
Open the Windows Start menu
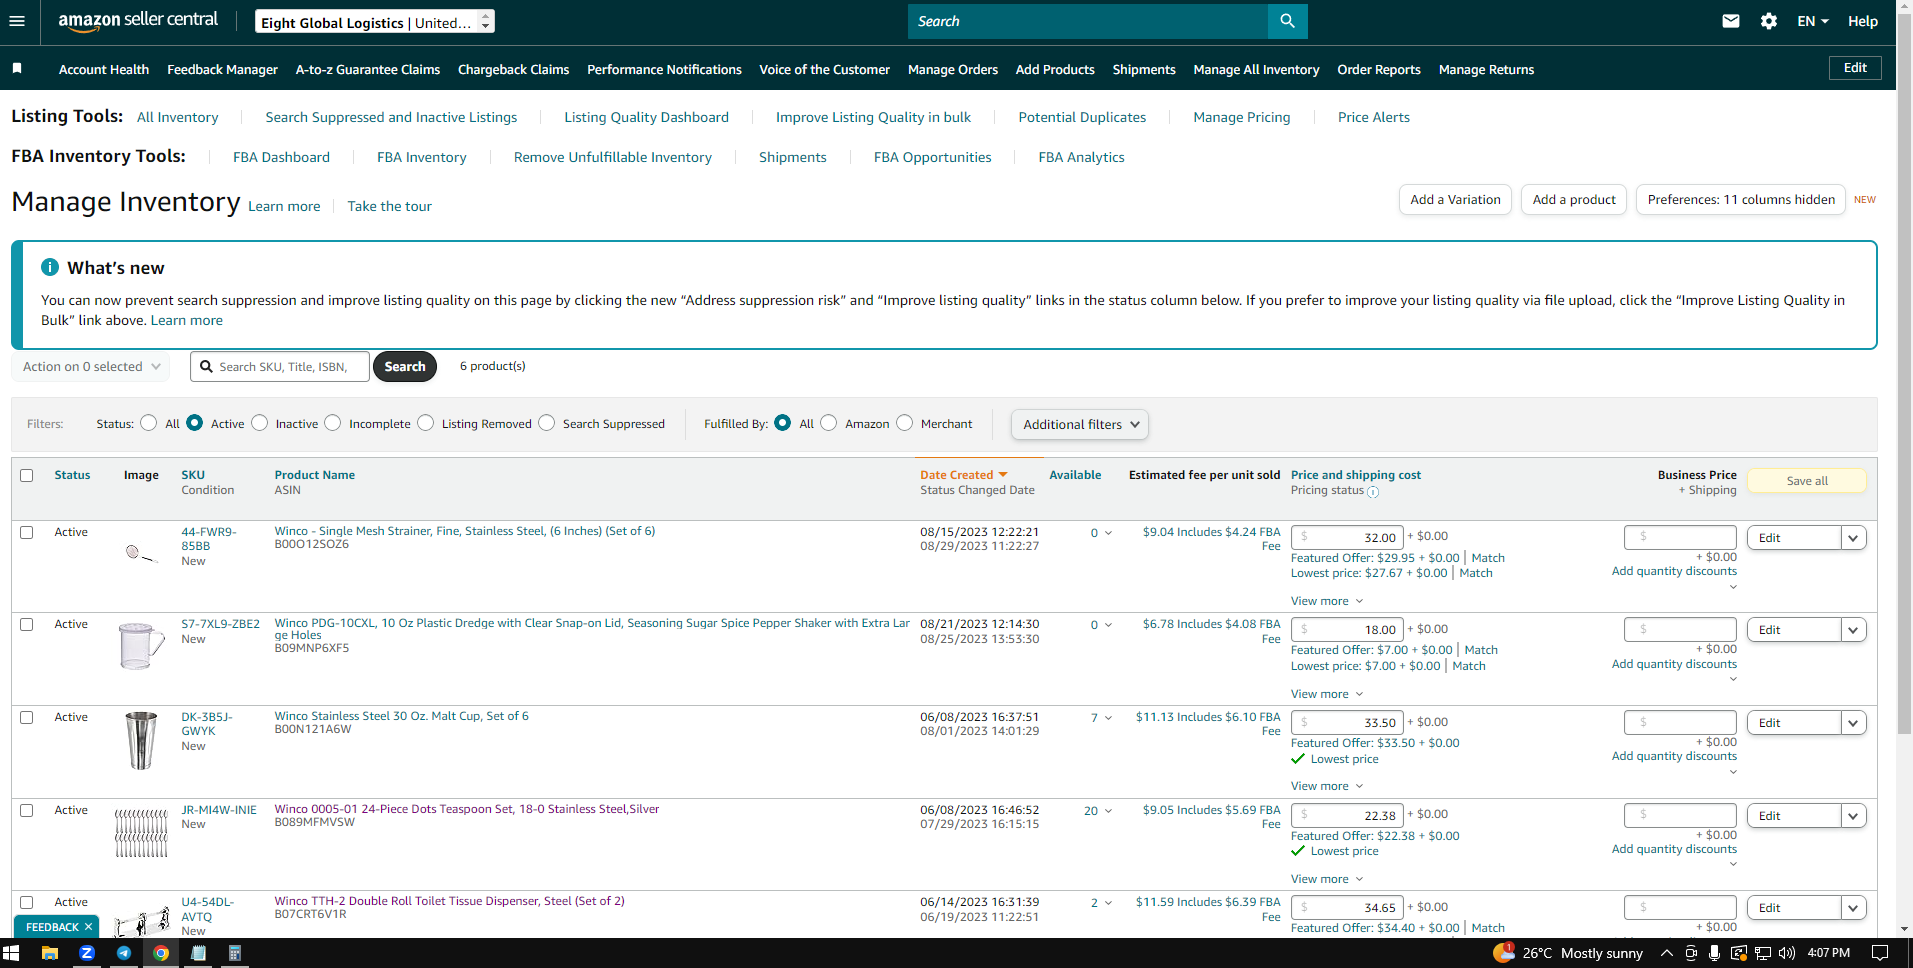12,953
